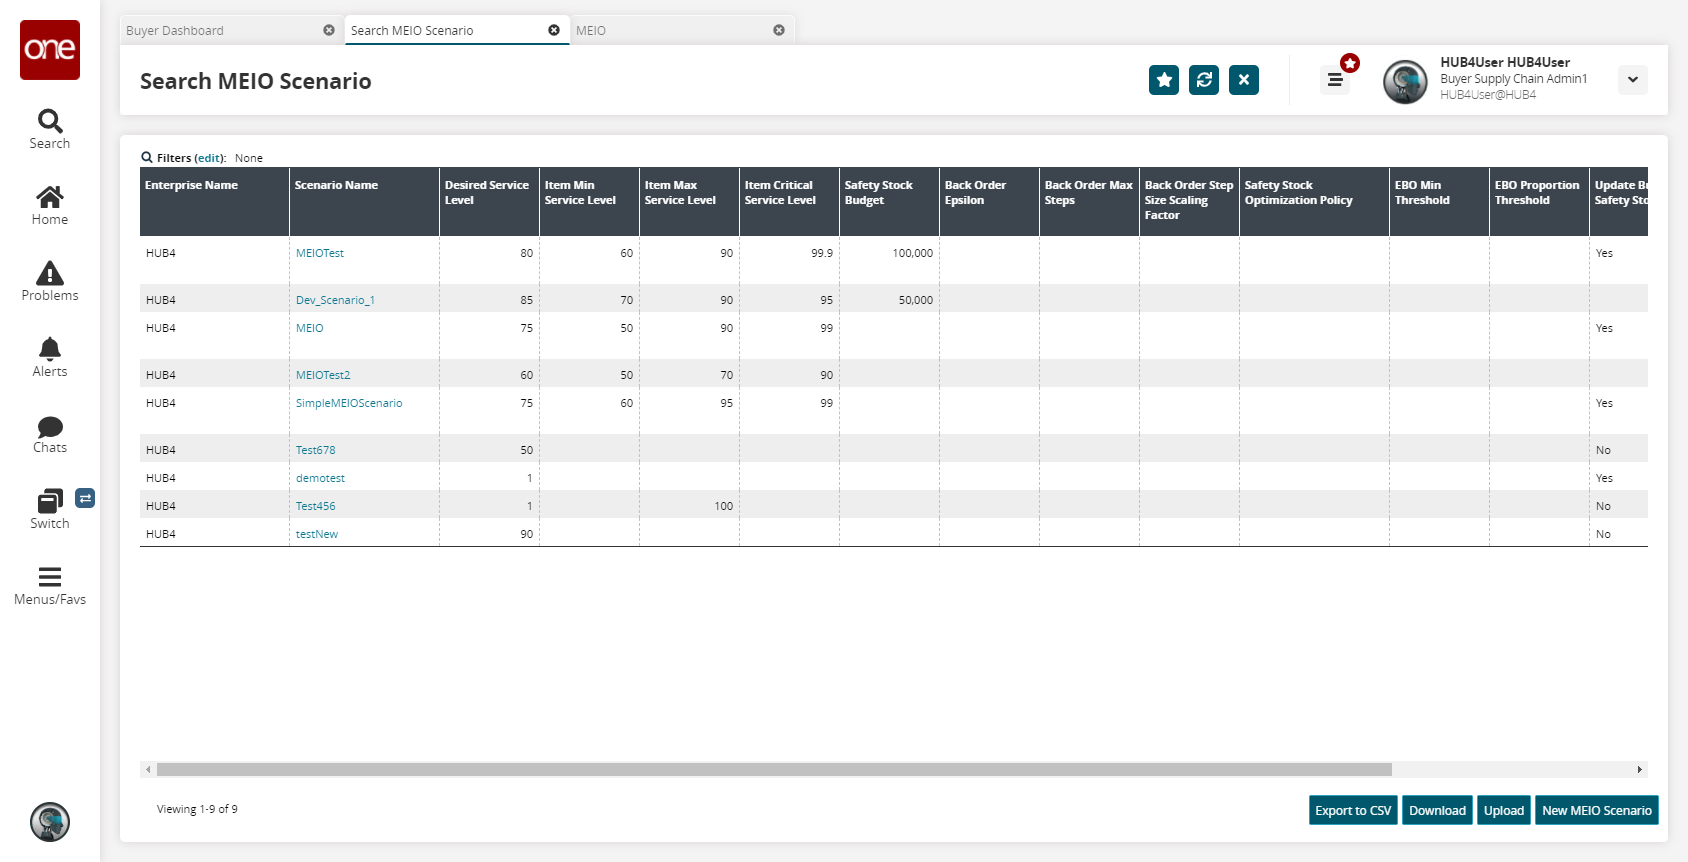Click the Export to CSV button
The width and height of the screenshot is (1688, 862).
tap(1353, 810)
